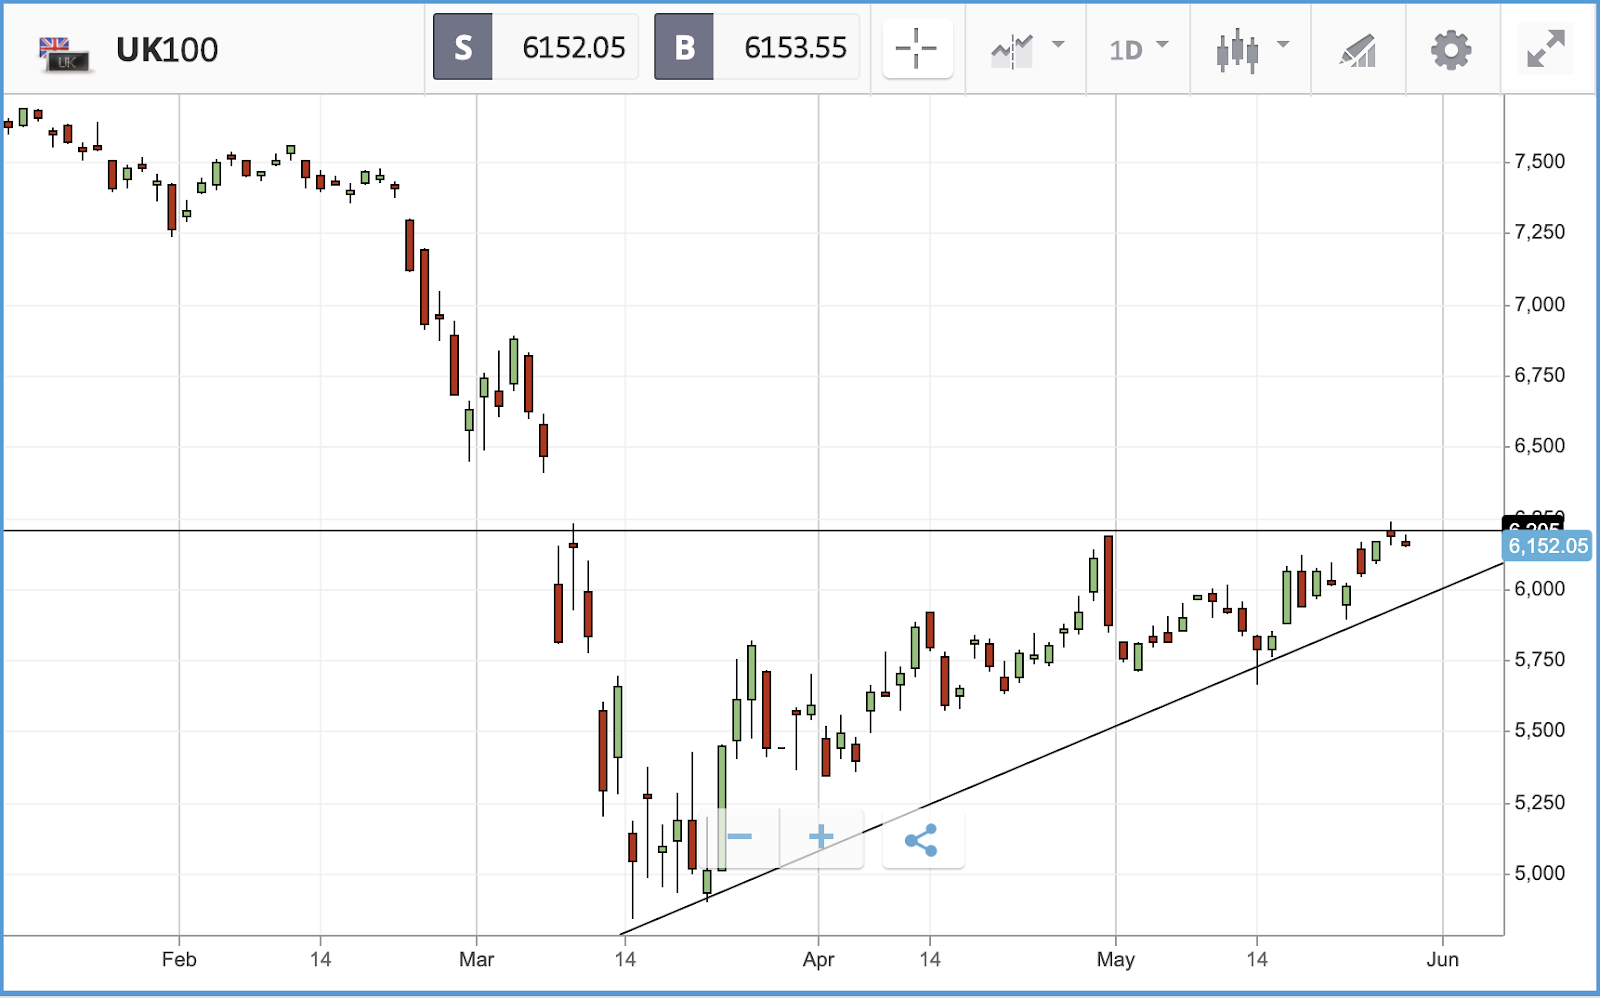Activate the crosshair cursor tool
This screenshot has width=1600, height=998.
pos(917,48)
